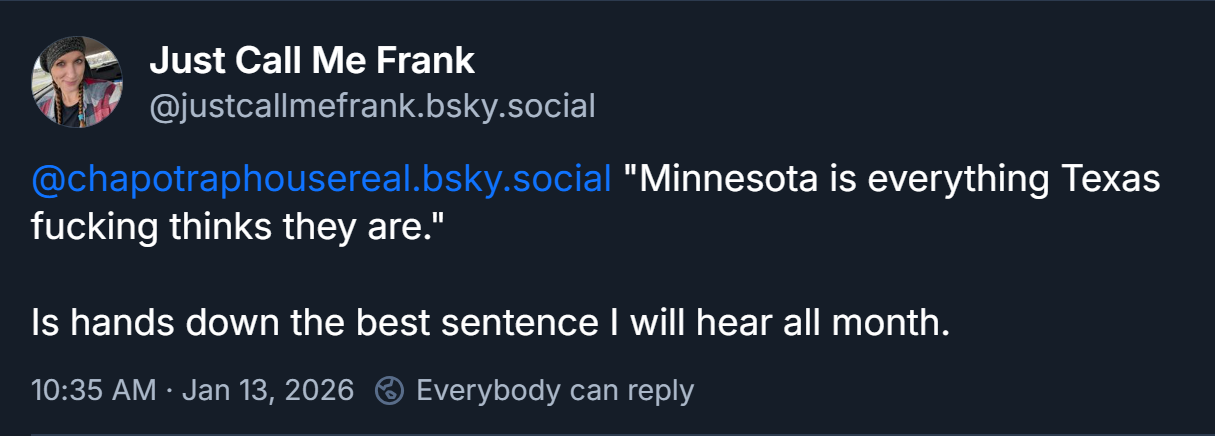The width and height of the screenshot is (1215, 436).
Task: Click the word 'sentence' in the post body
Action: click(525, 324)
